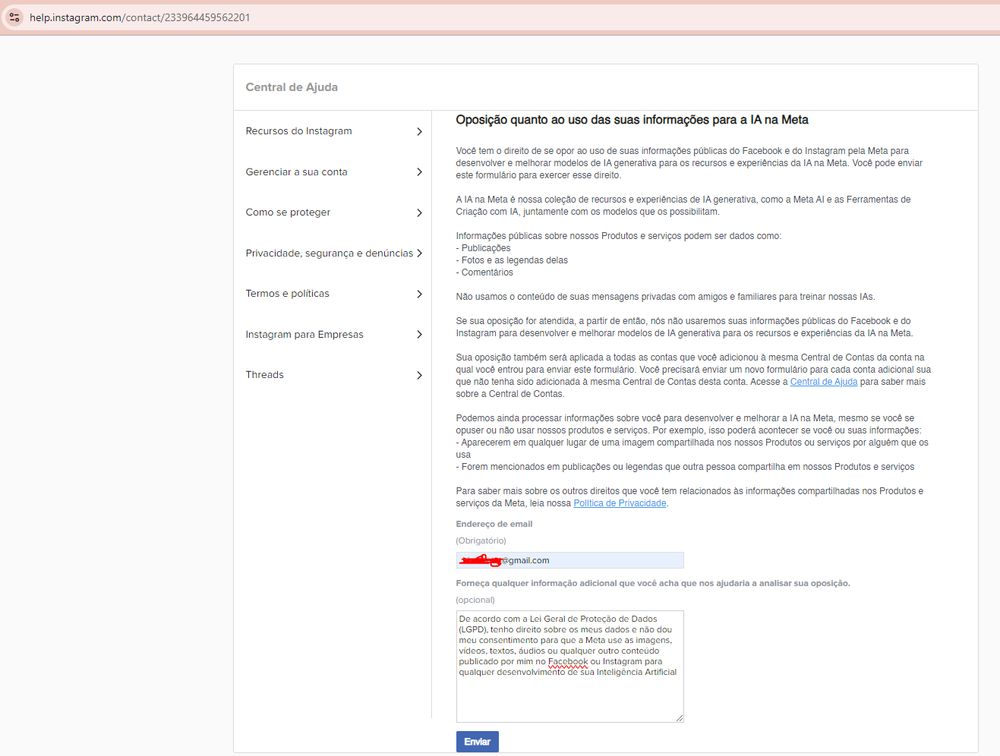Viewport: 1000px width, 756px height.
Task: Click the help.instagram.com URL in address bar
Action: click(140, 18)
